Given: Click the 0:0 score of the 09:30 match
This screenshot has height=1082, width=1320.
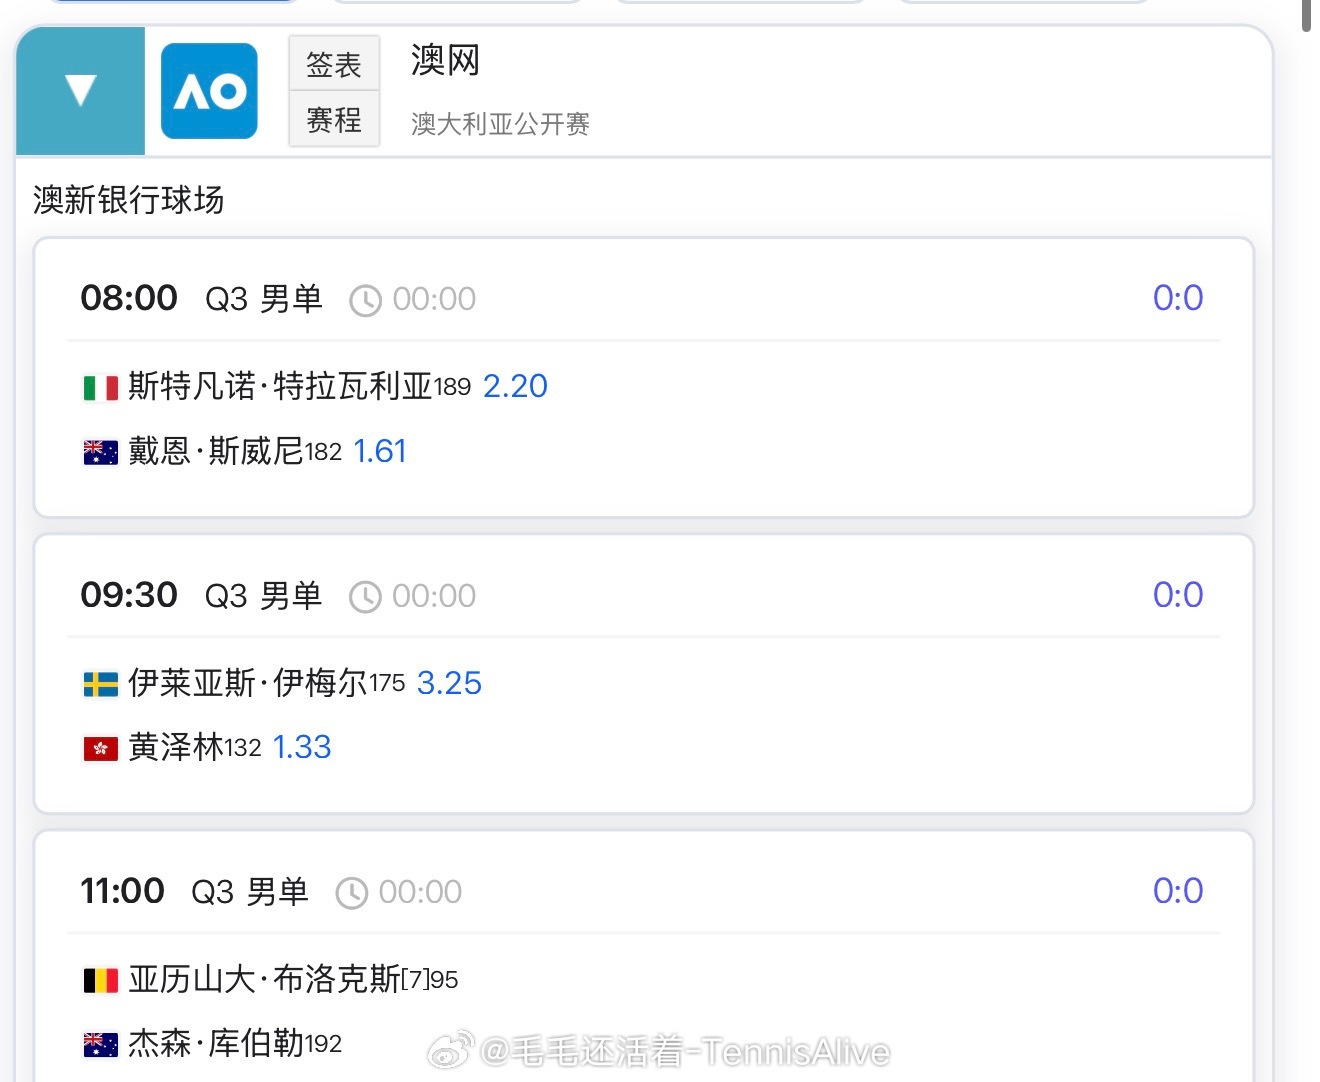Looking at the screenshot, I should tap(1178, 595).
